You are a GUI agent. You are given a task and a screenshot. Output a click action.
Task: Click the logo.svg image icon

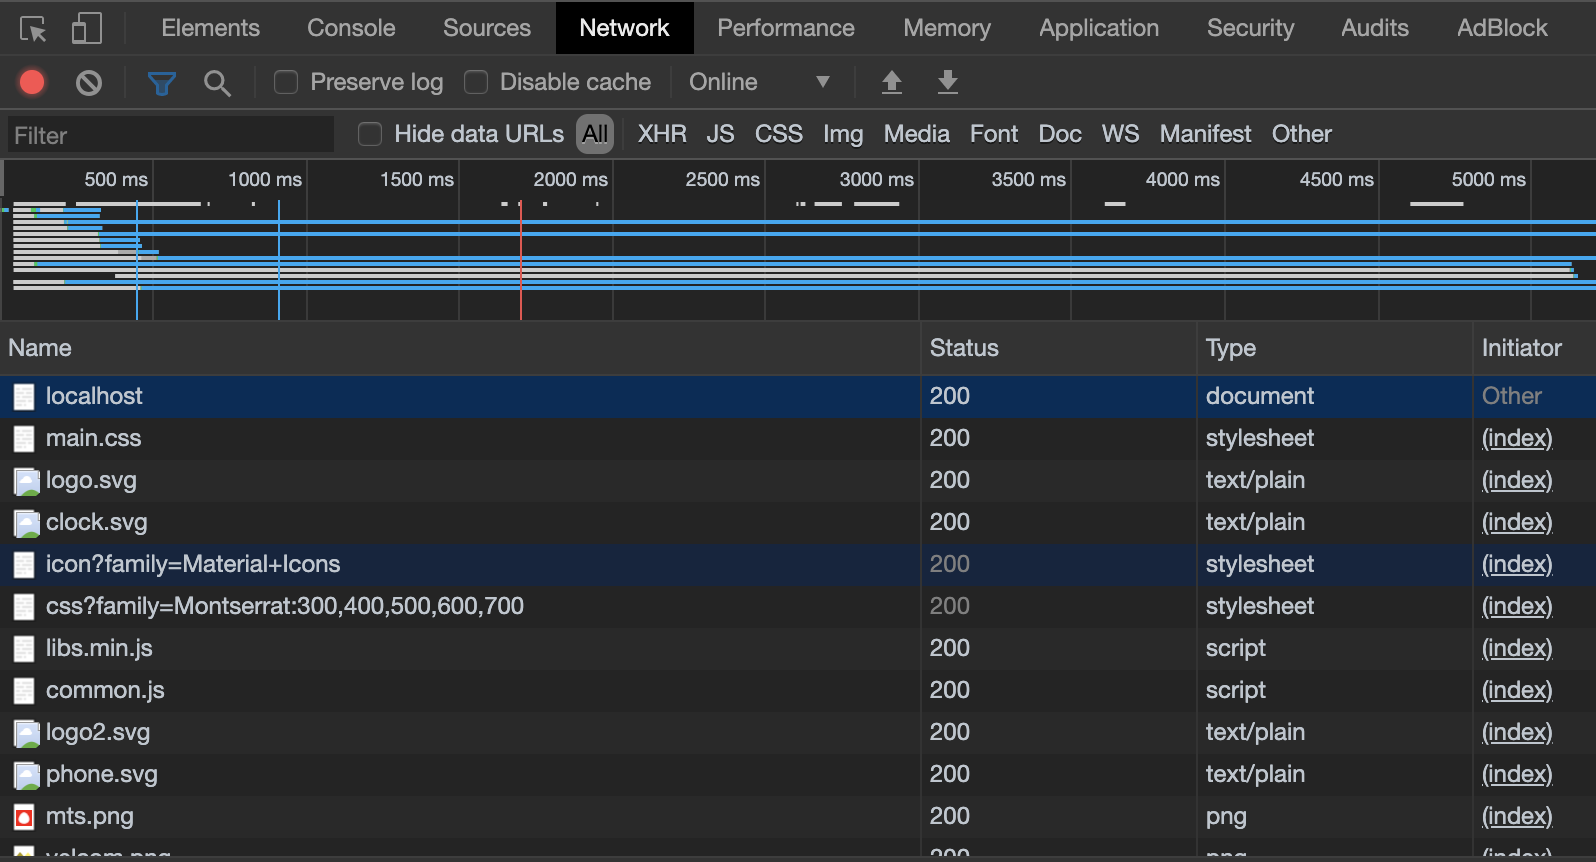click(x=26, y=482)
